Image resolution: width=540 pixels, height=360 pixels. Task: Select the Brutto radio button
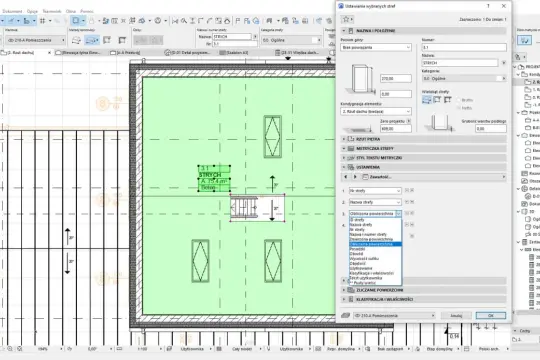point(458,100)
